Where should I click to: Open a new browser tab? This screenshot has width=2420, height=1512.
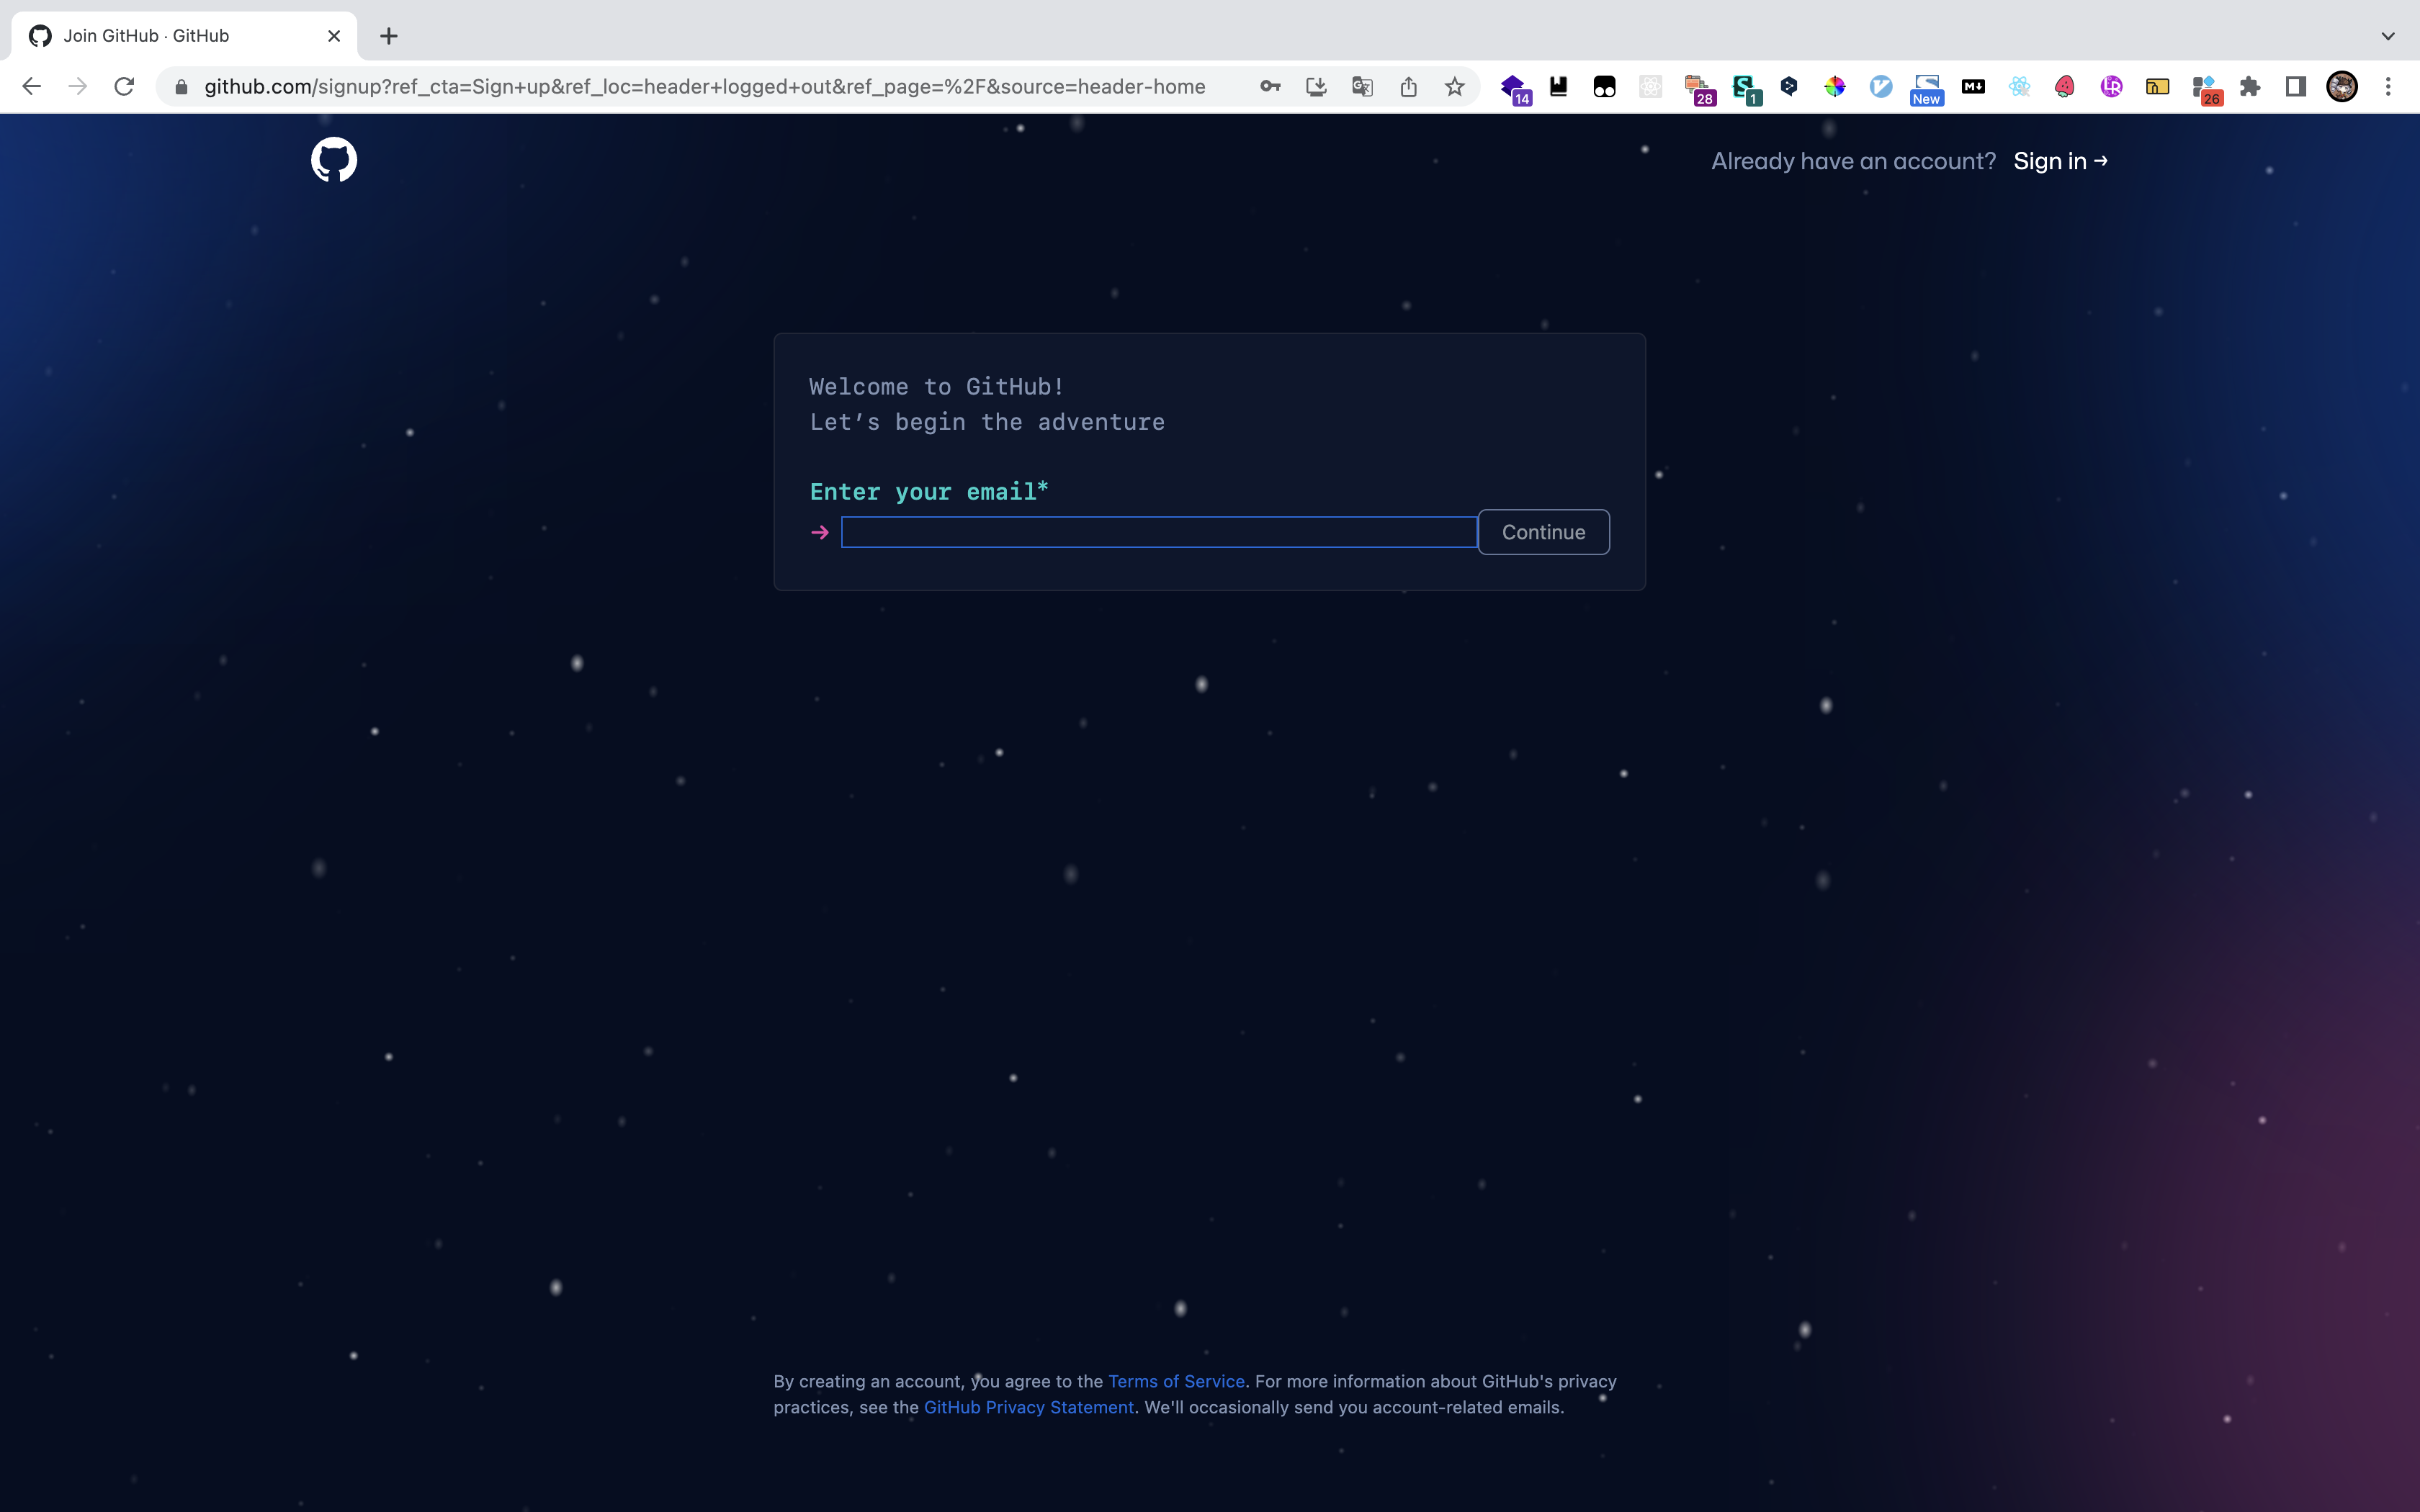coord(389,36)
